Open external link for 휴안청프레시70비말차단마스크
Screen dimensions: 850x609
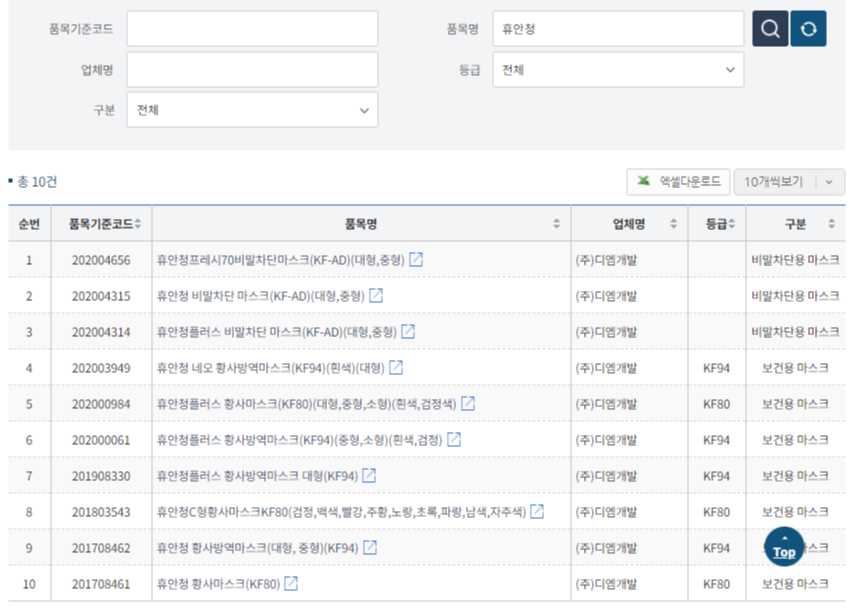(x=416, y=259)
